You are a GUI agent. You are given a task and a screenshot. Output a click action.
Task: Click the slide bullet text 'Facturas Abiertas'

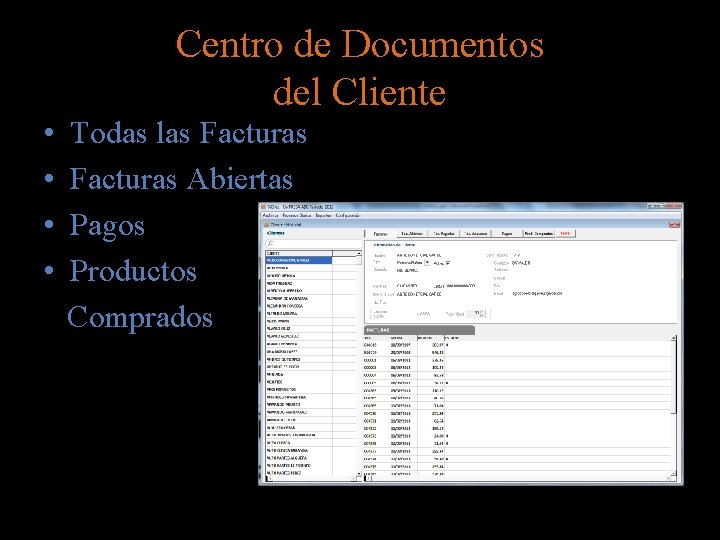(x=181, y=179)
